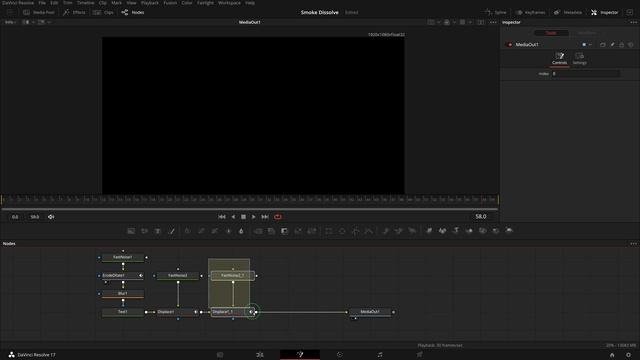
Task: Switch to the Color page
Action: 340,355
